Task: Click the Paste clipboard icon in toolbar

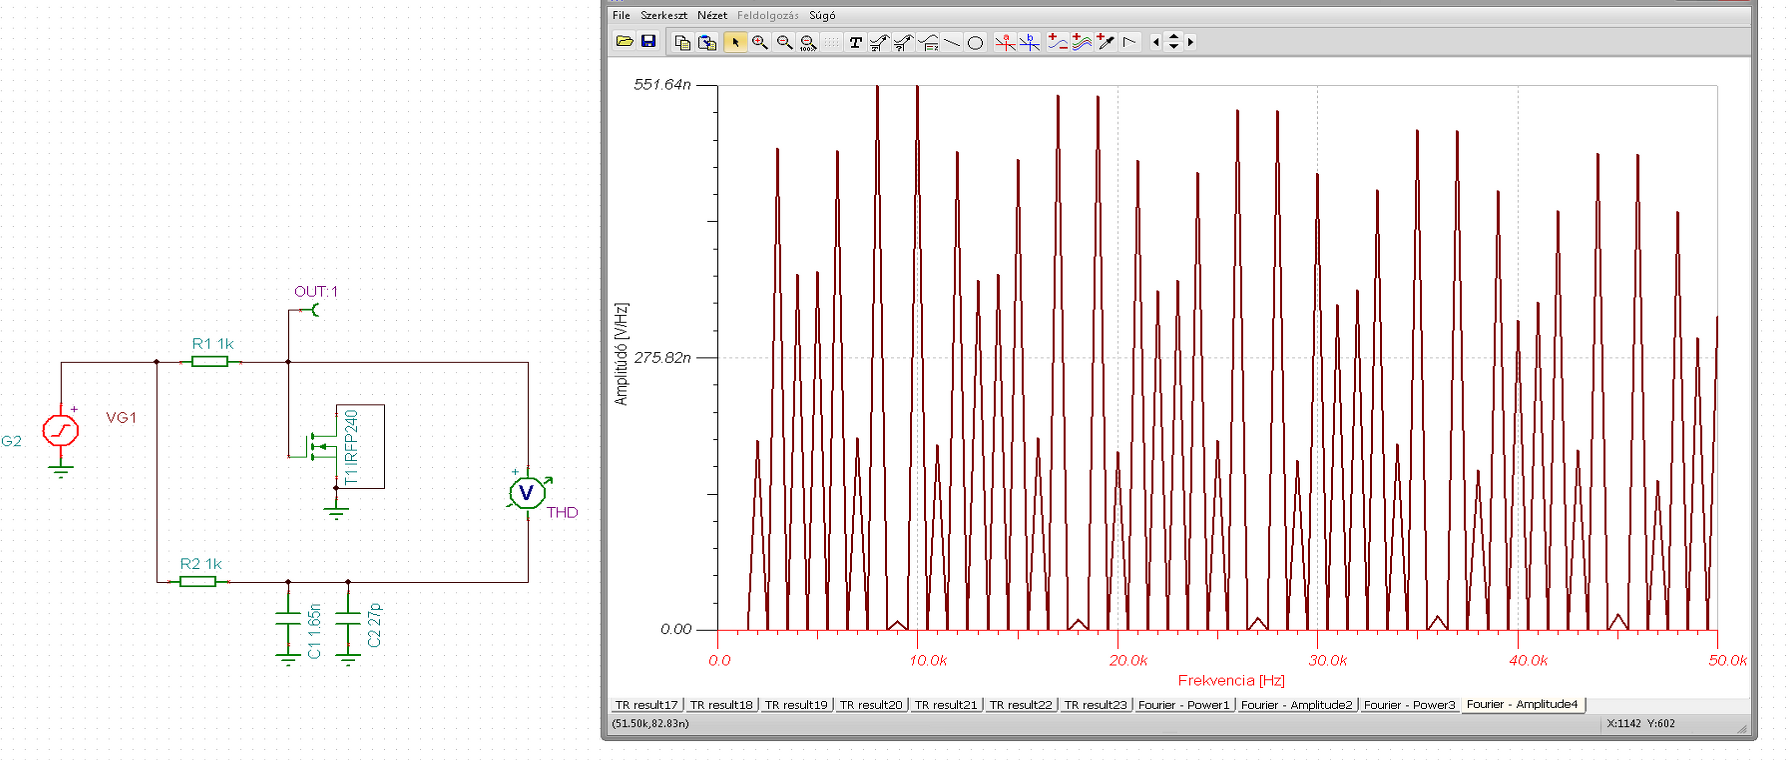Action: point(707,42)
